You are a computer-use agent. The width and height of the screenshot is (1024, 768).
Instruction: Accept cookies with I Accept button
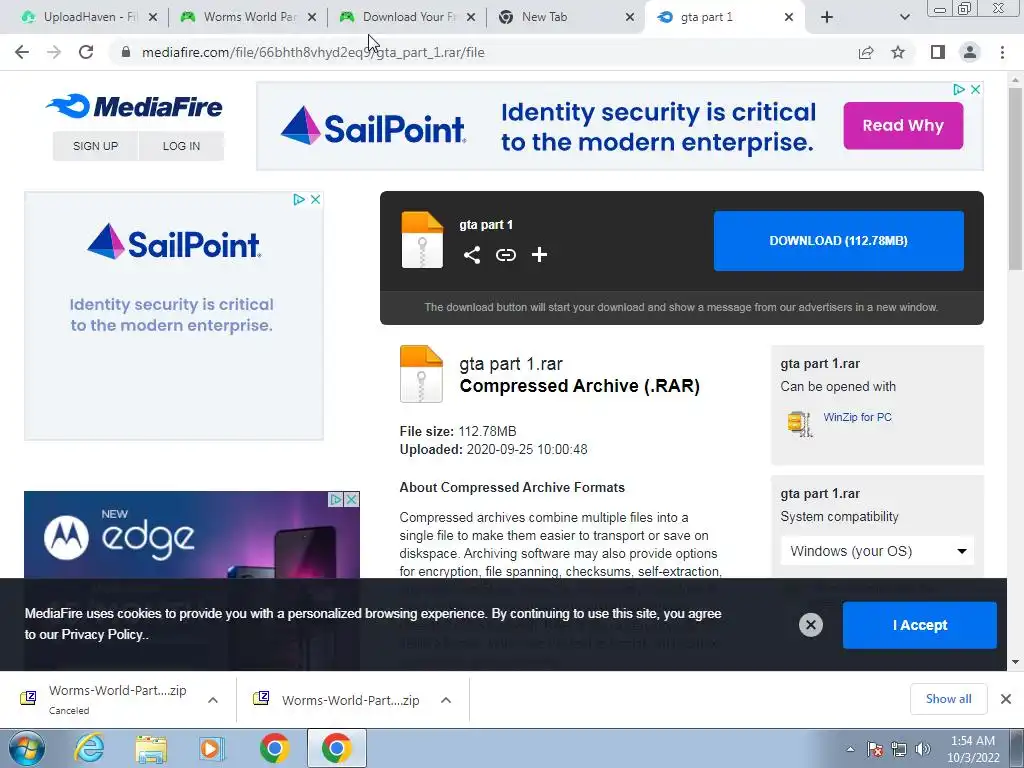tap(920, 625)
